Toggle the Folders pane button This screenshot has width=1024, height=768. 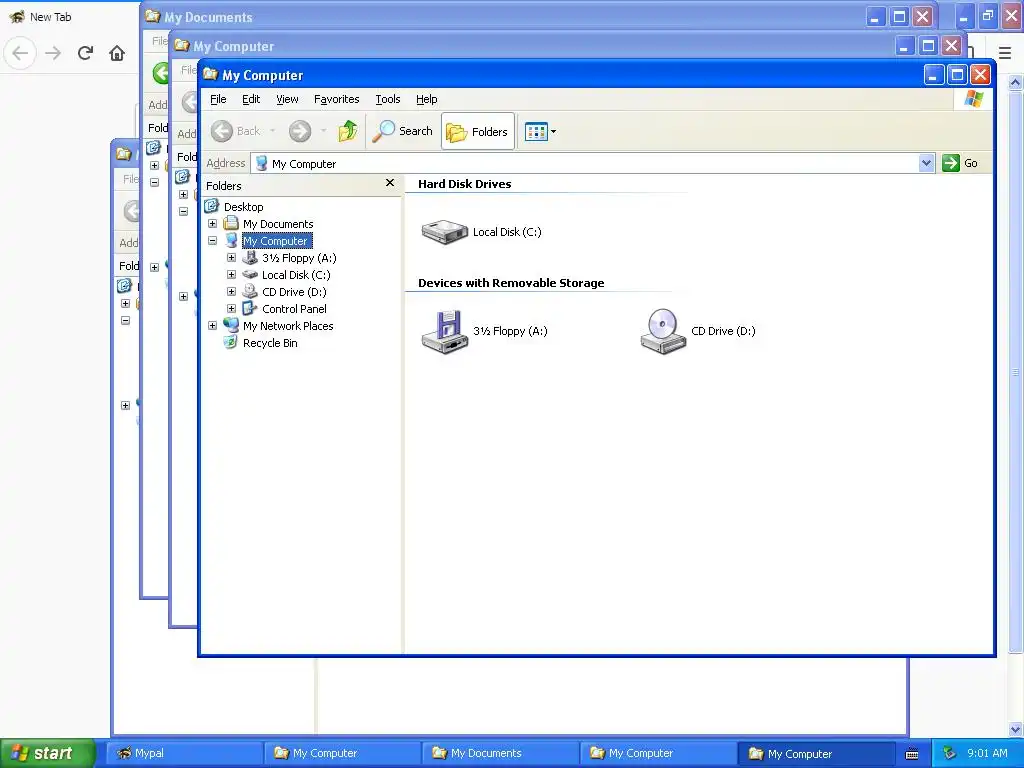coord(477,131)
